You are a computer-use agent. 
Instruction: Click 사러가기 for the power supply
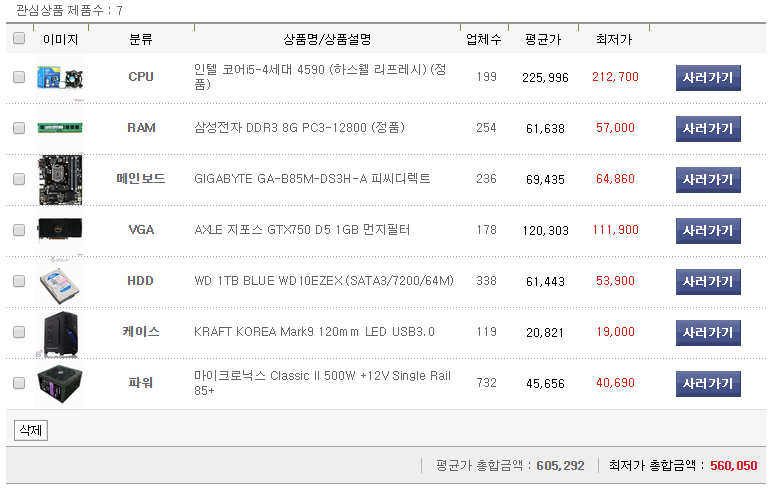tap(708, 383)
